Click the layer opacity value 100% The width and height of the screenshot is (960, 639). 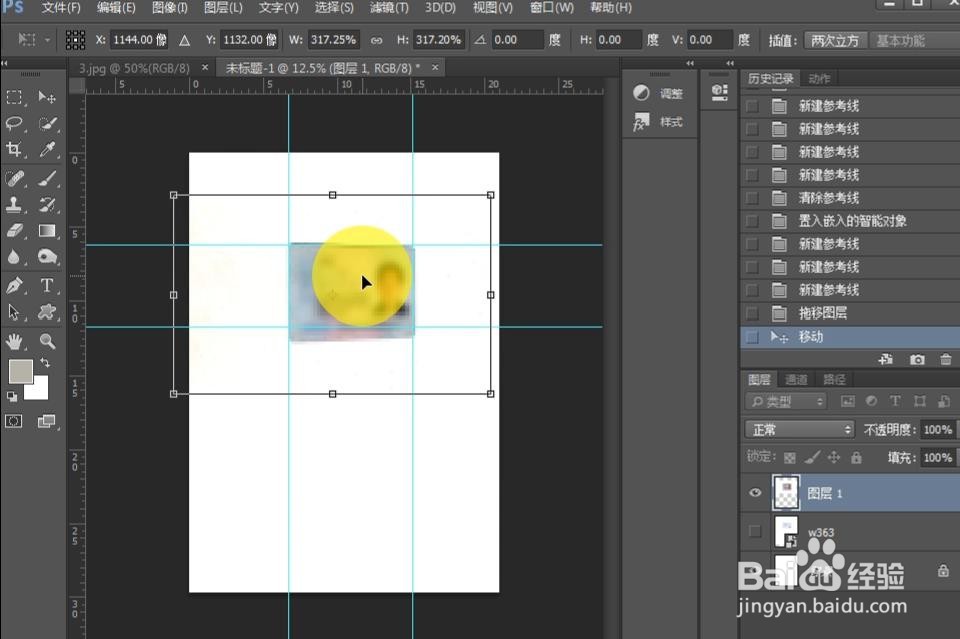click(937, 430)
